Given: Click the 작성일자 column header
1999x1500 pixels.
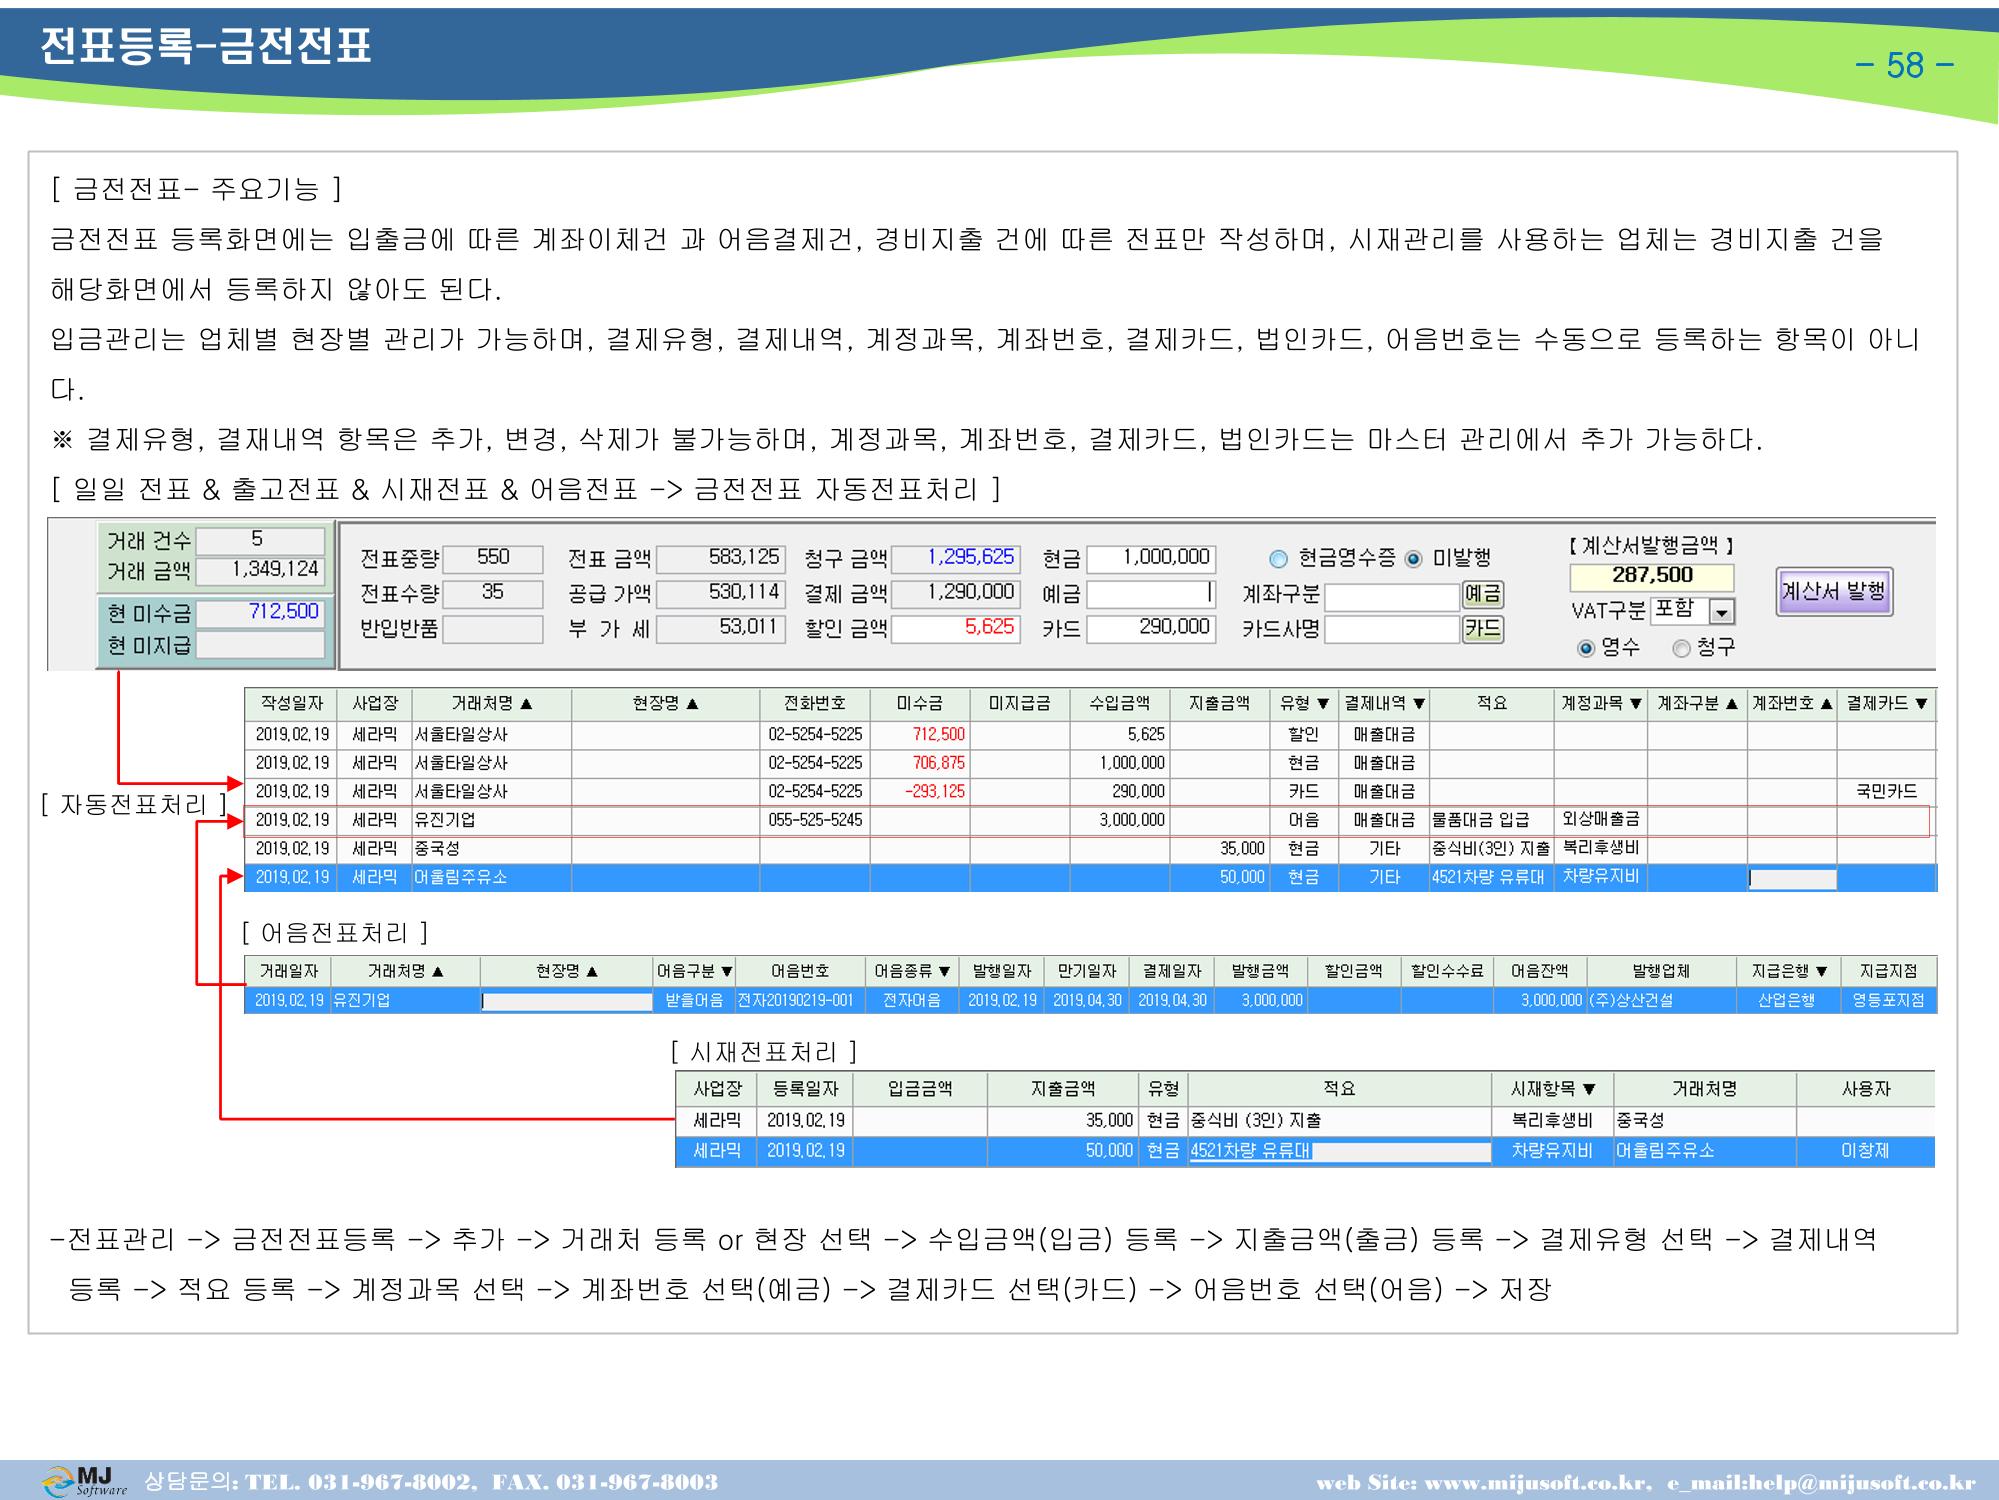Looking at the screenshot, I should [x=291, y=704].
